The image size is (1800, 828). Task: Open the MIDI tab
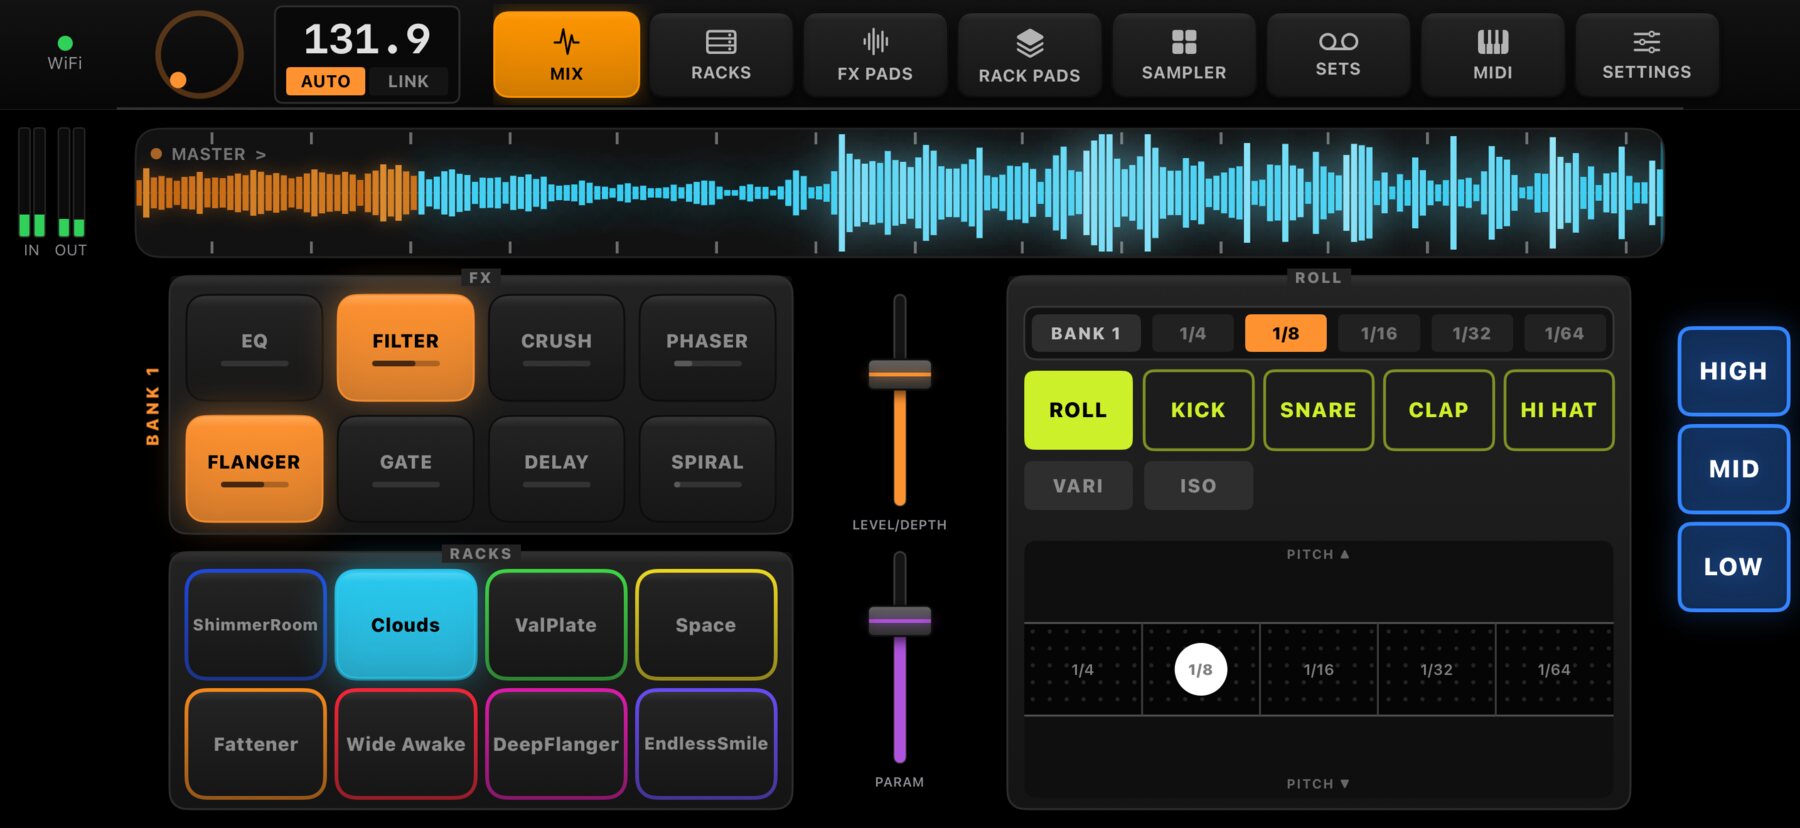pos(1492,55)
